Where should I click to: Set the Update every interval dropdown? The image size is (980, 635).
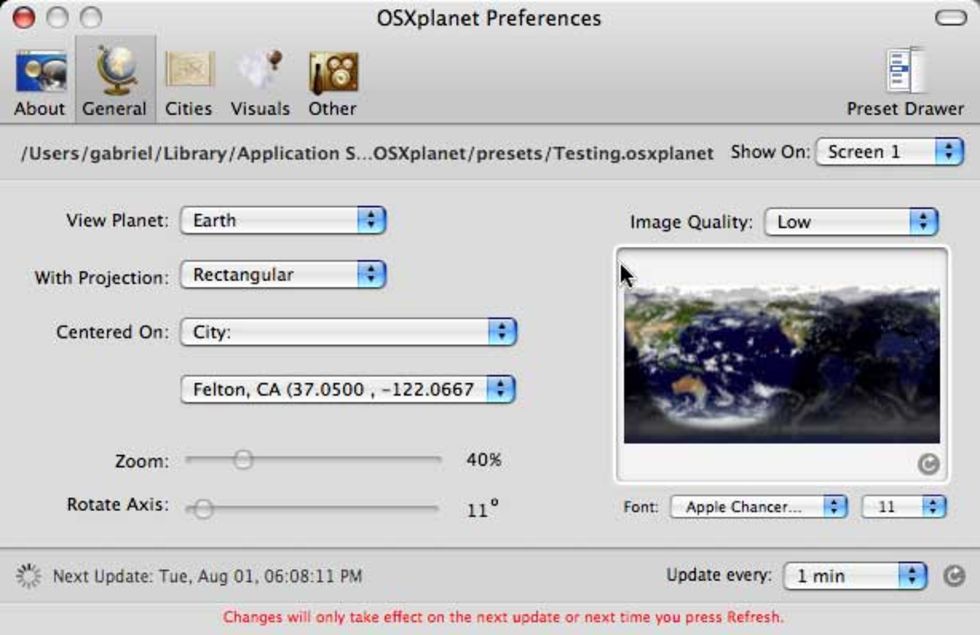(x=856, y=576)
